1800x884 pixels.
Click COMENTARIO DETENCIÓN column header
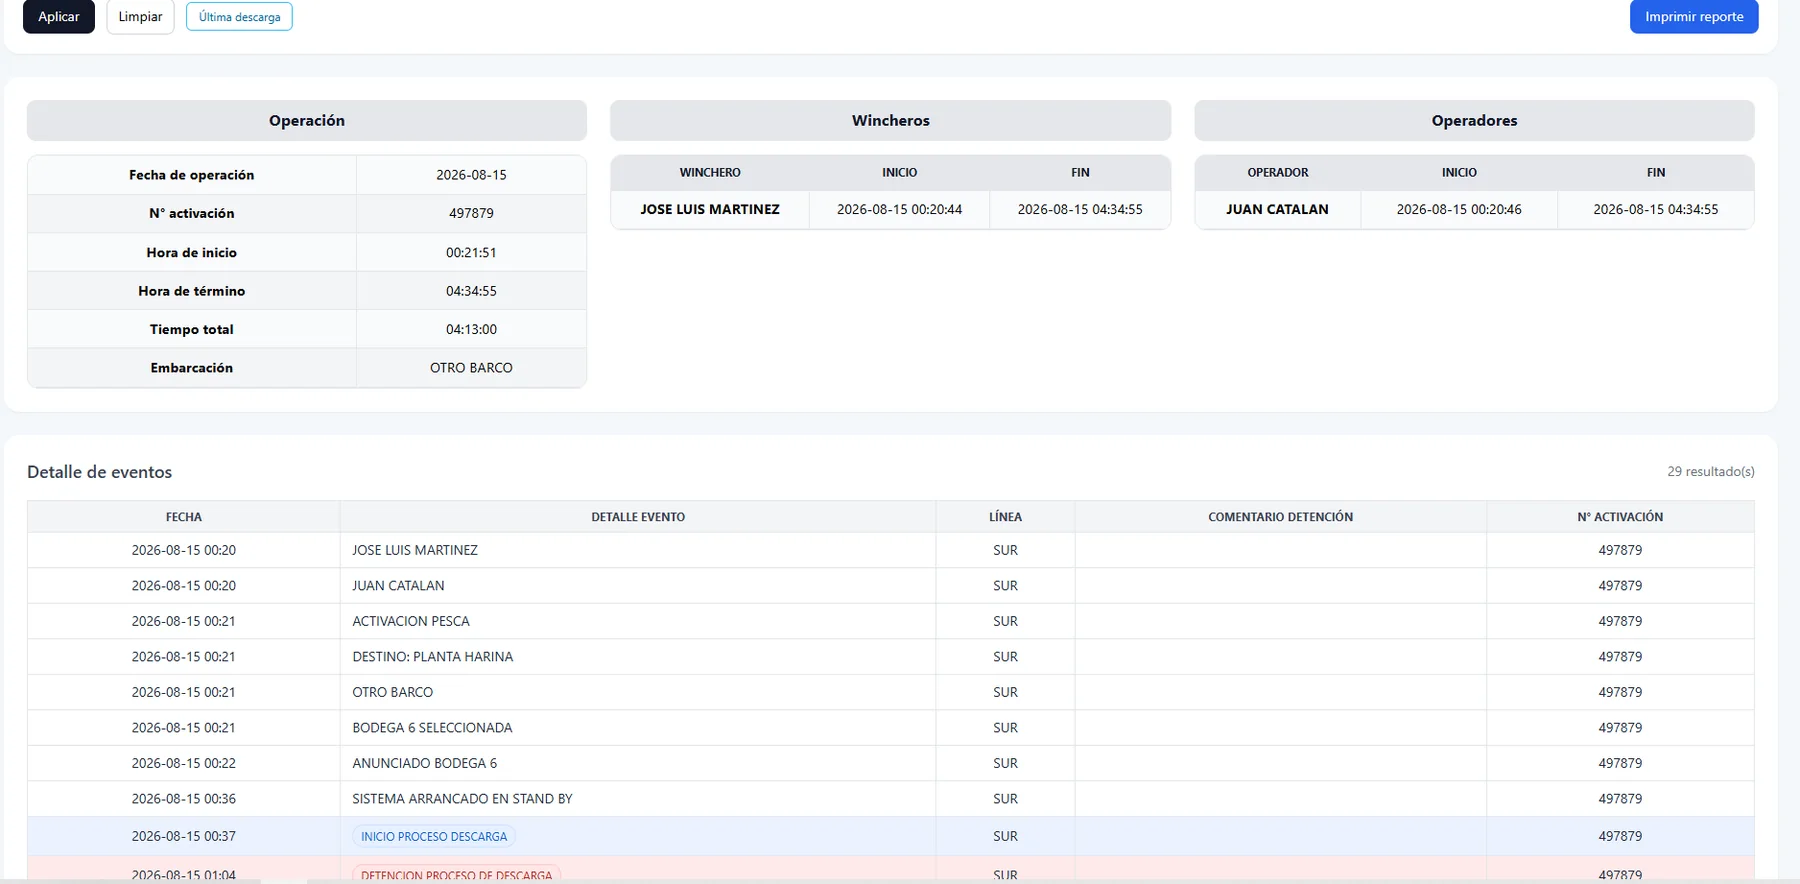point(1280,517)
